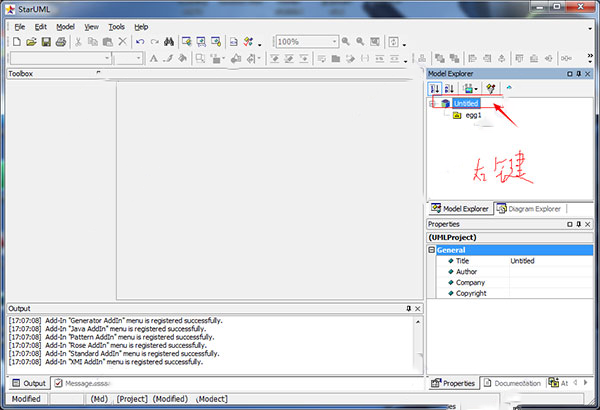Image resolution: width=600 pixels, height=410 pixels.
Task: Collapse the Untitled project tree node
Action: click(432, 104)
